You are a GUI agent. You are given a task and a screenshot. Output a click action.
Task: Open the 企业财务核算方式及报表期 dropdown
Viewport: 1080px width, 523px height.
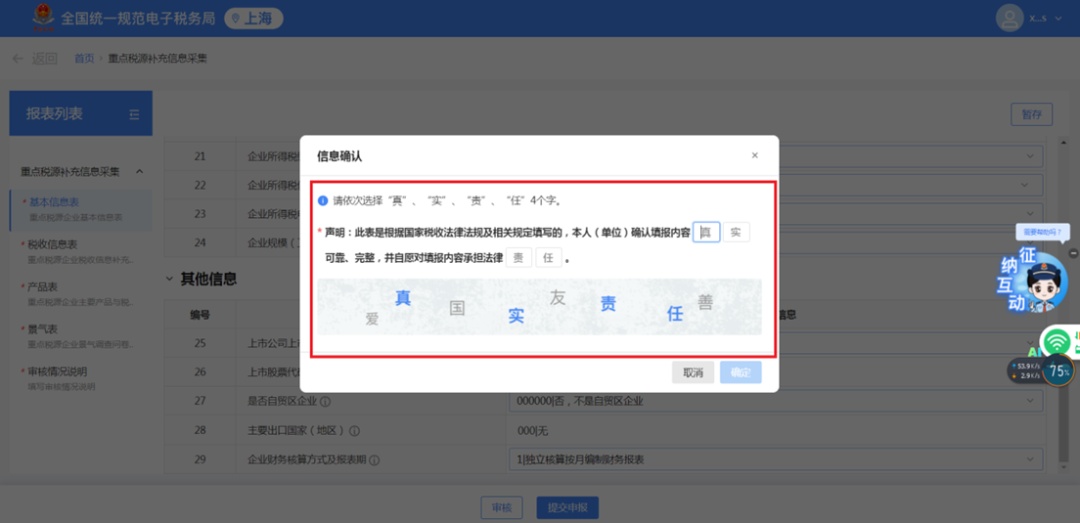click(776, 460)
